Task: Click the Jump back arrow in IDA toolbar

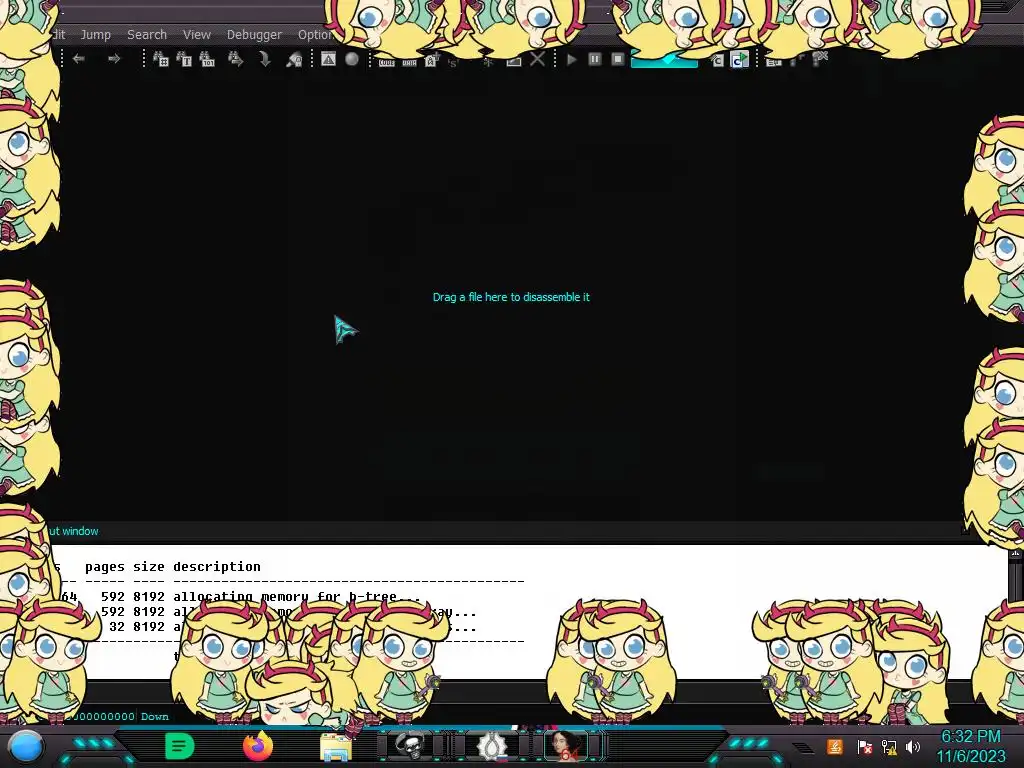Action: click(x=78, y=59)
